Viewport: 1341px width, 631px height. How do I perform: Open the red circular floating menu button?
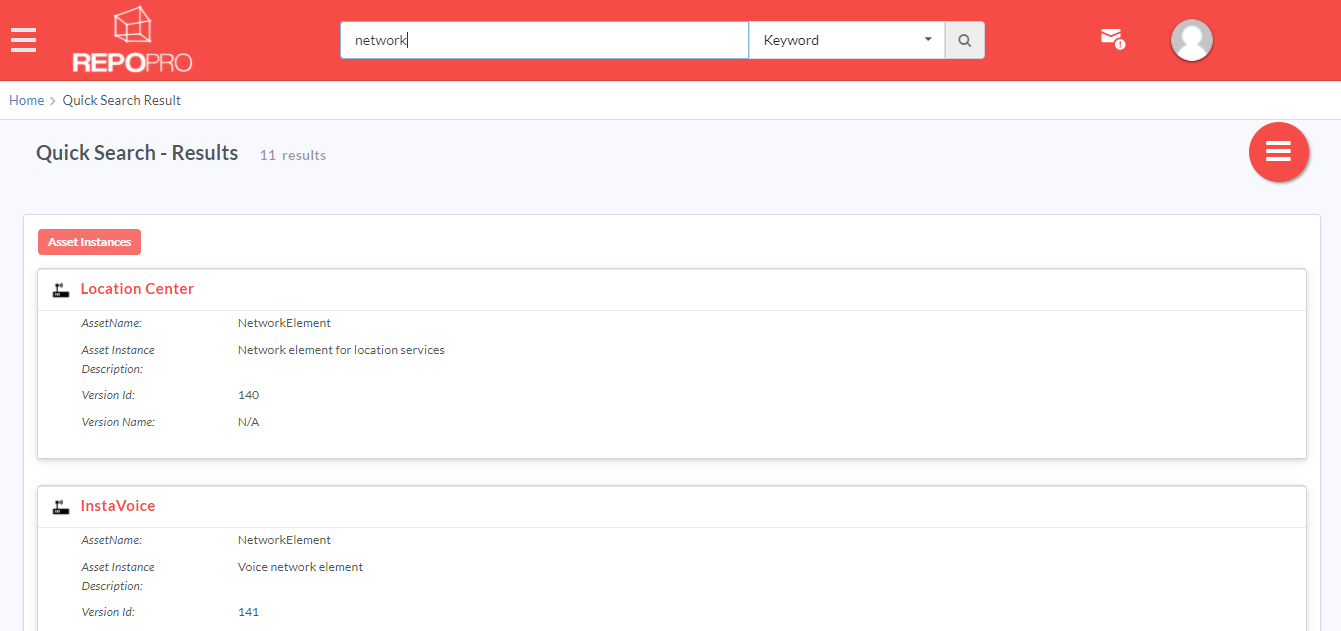[x=1278, y=152]
